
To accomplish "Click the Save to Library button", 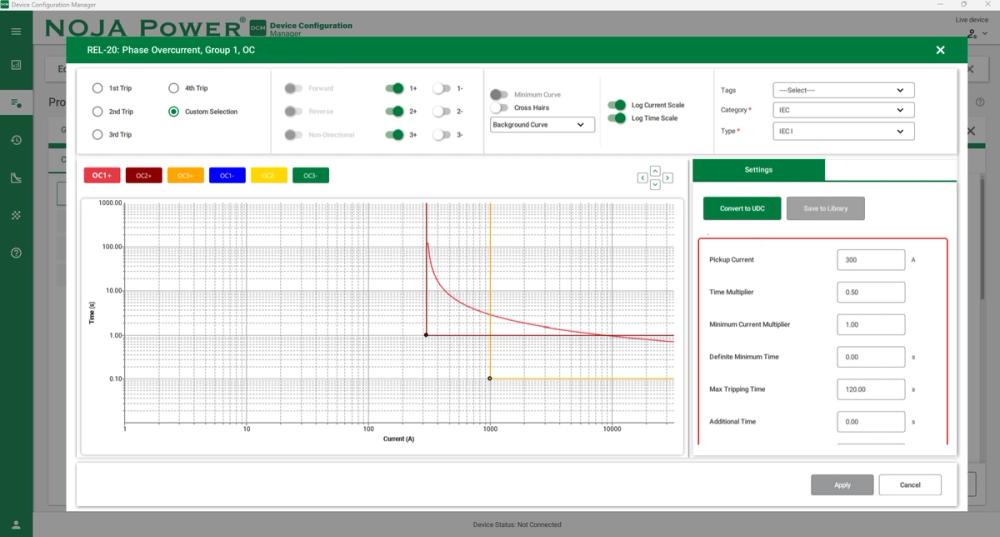I will click(825, 209).
